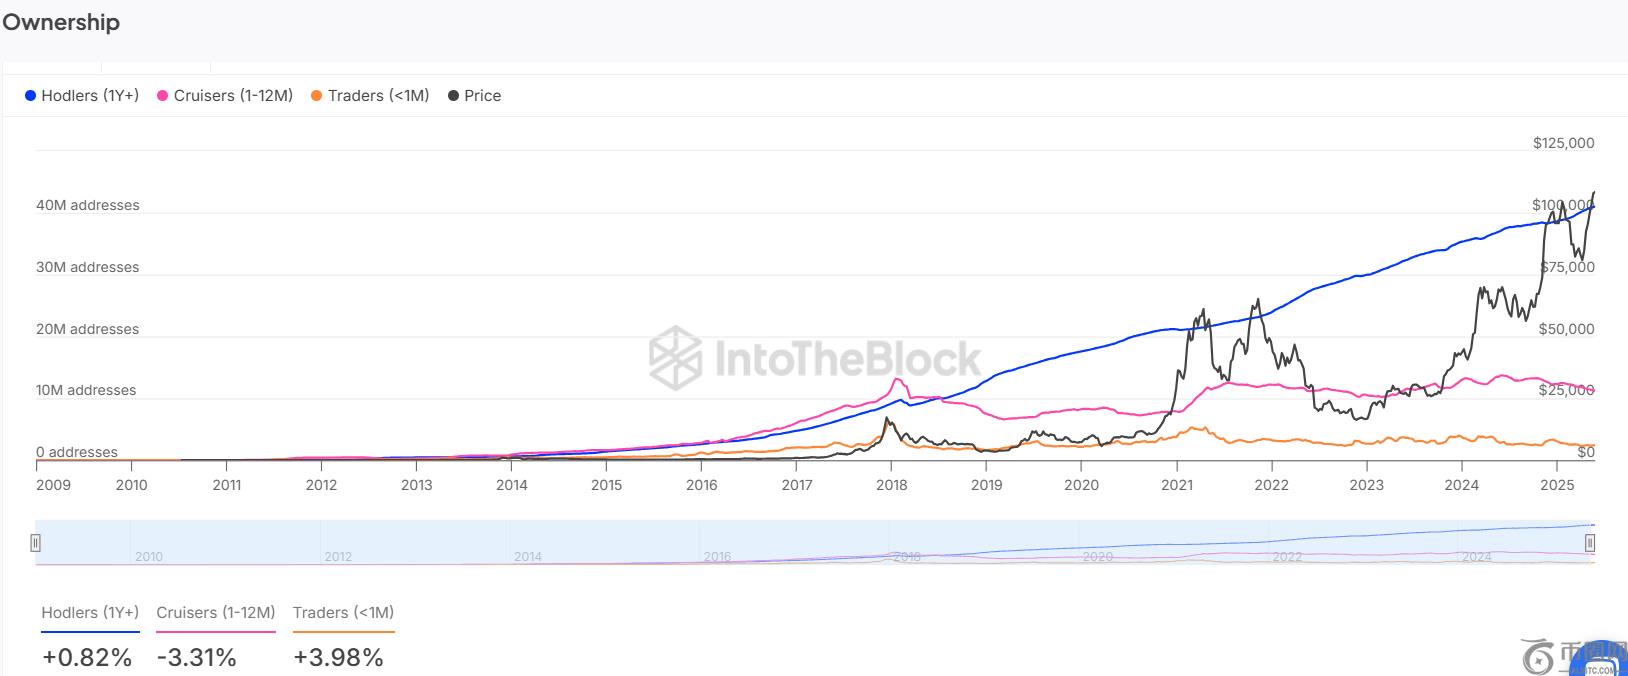Click the dark Price legend dot

(x=454, y=96)
